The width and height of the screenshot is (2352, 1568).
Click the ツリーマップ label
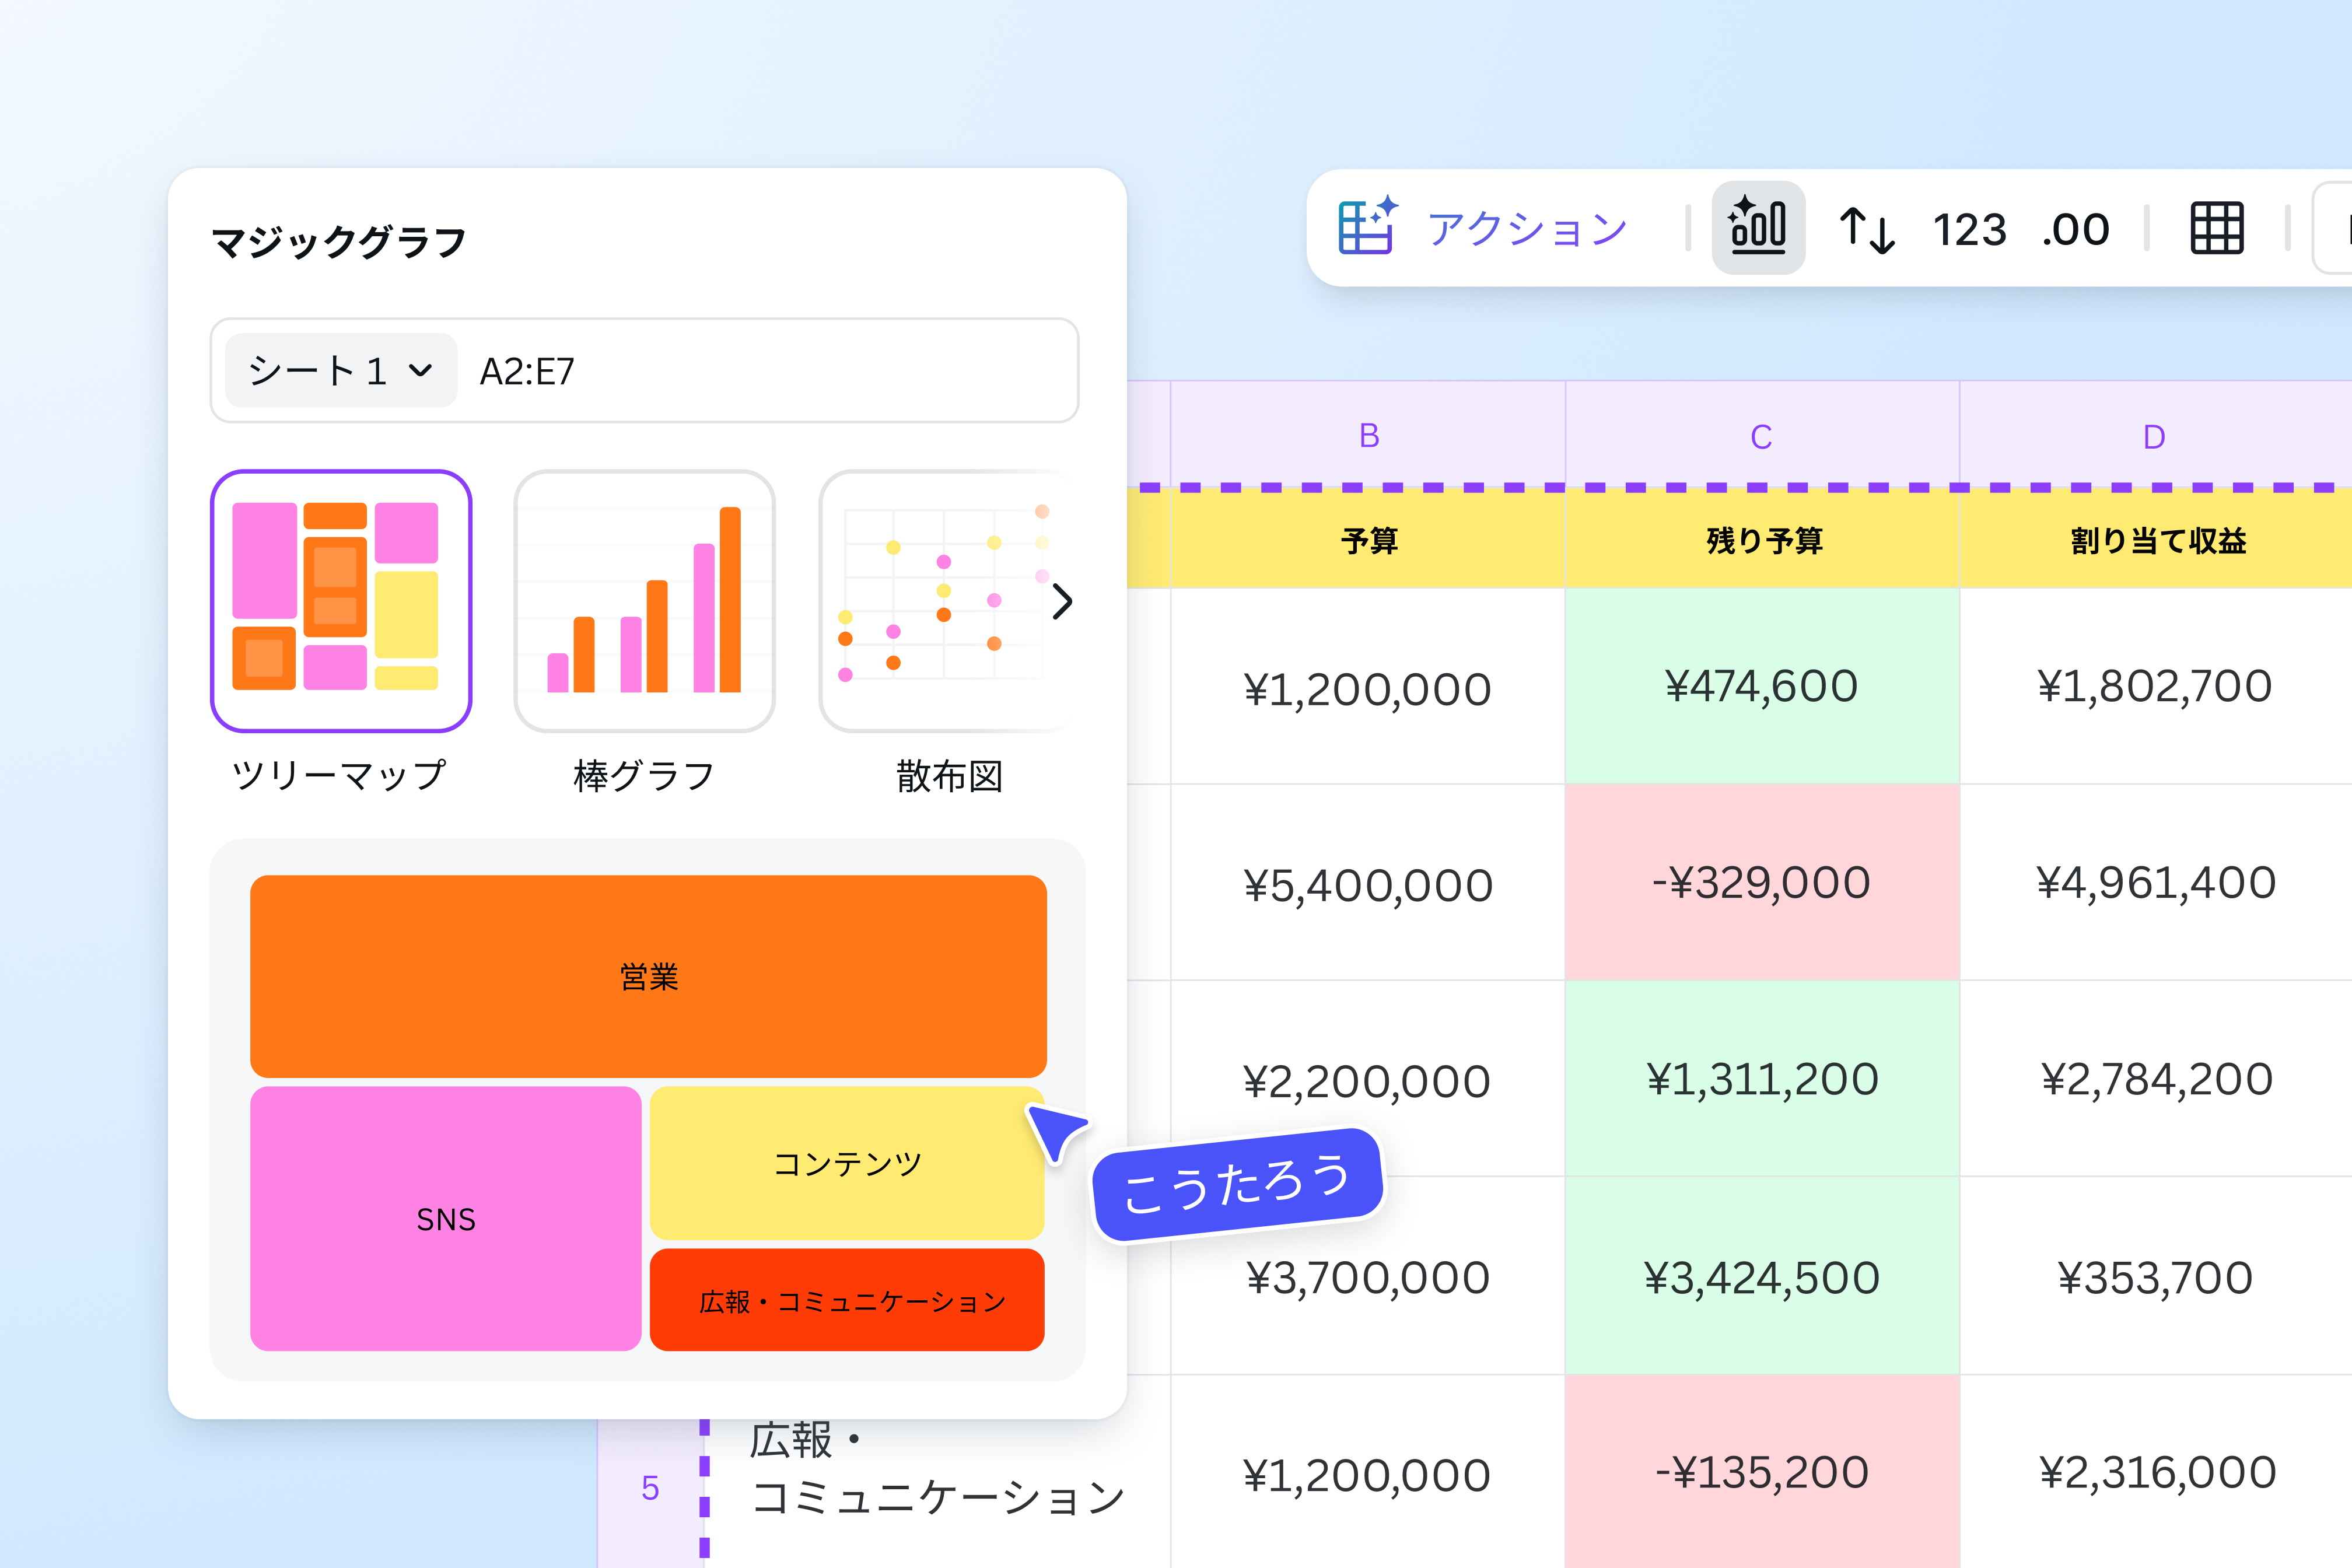pyautogui.click(x=339, y=775)
